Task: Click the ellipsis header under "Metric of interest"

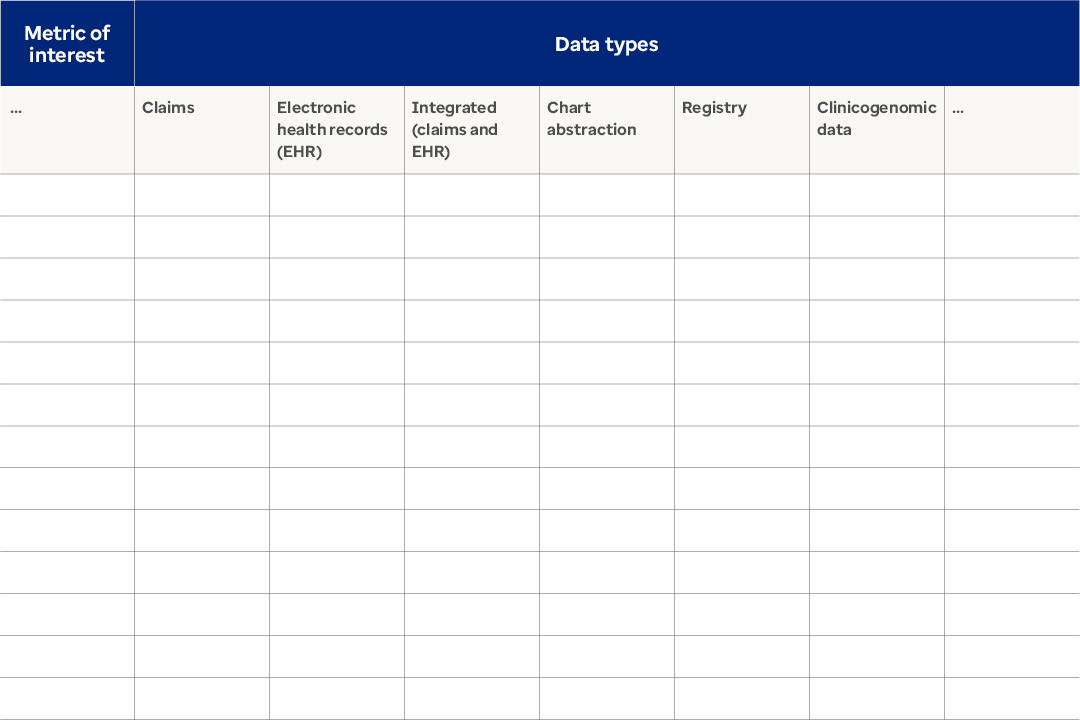Action: (x=67, y=129)
